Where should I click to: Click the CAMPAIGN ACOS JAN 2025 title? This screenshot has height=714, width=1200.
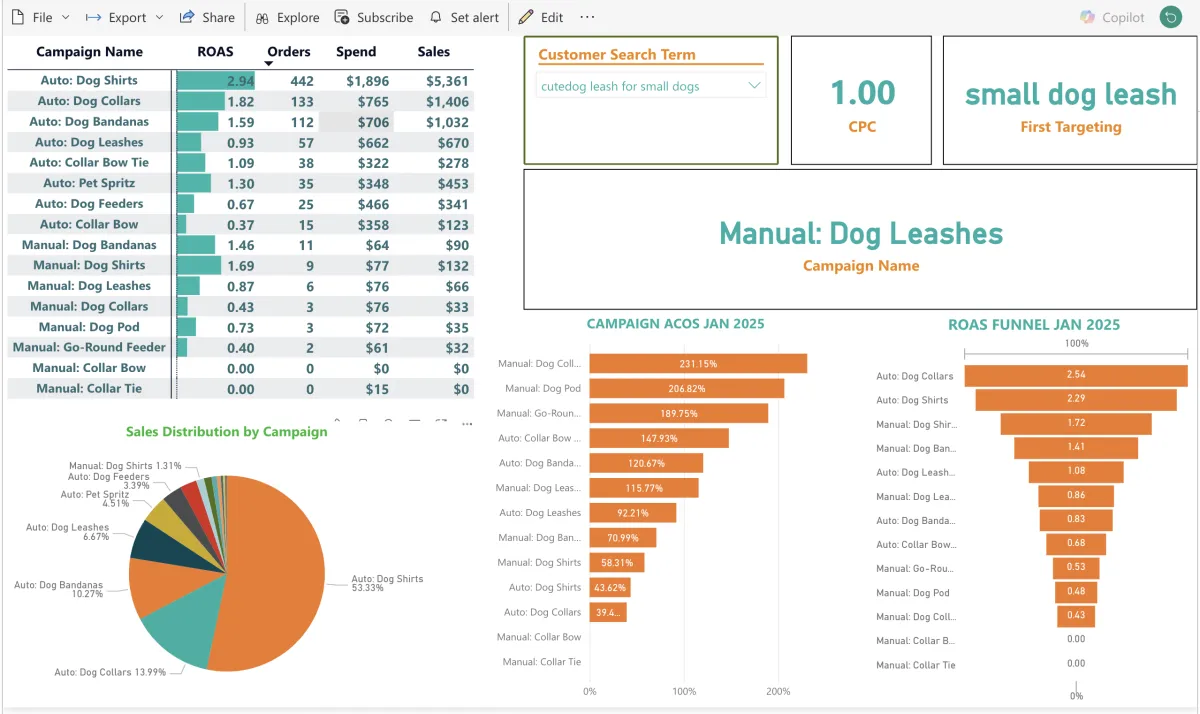[x=675, y=324]
